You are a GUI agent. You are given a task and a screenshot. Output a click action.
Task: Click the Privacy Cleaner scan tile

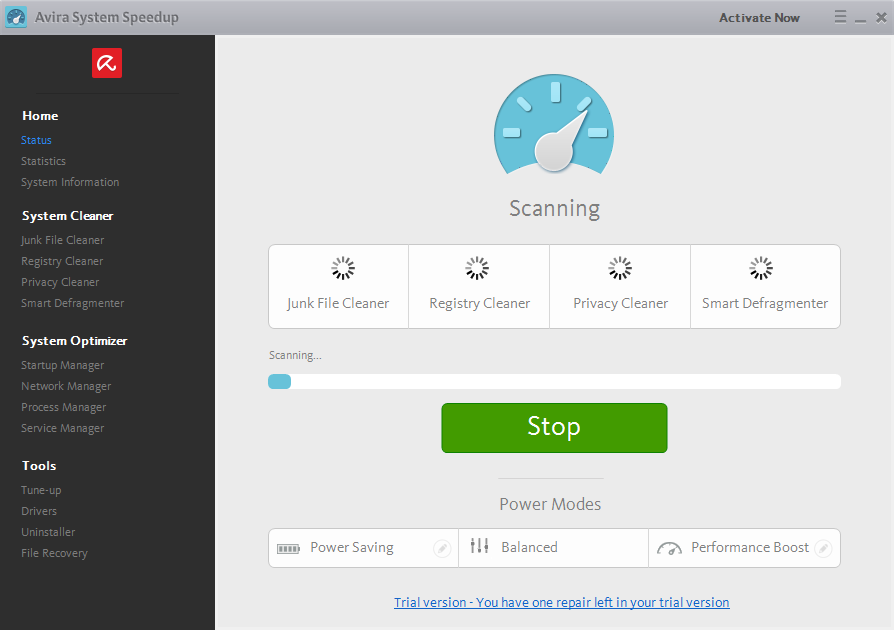(x=620, y=287)
